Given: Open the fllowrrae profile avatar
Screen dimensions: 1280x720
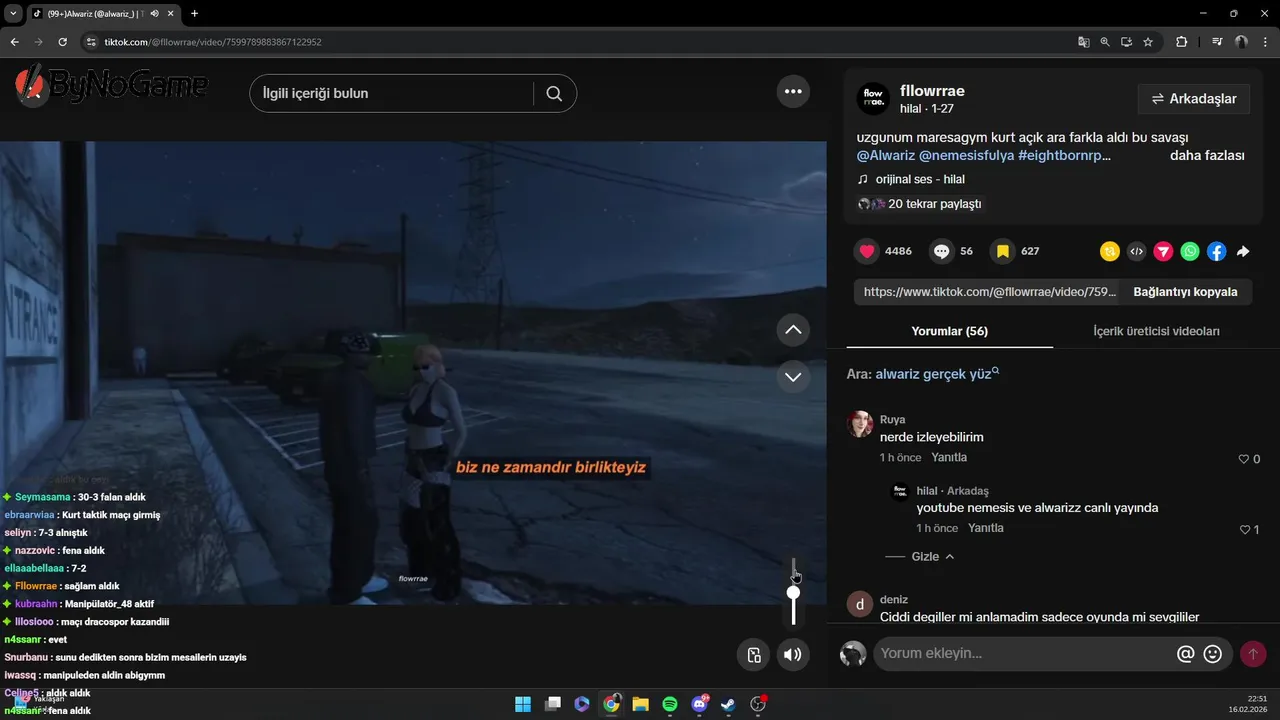Looking at the screenshot, I should (873, 99).
